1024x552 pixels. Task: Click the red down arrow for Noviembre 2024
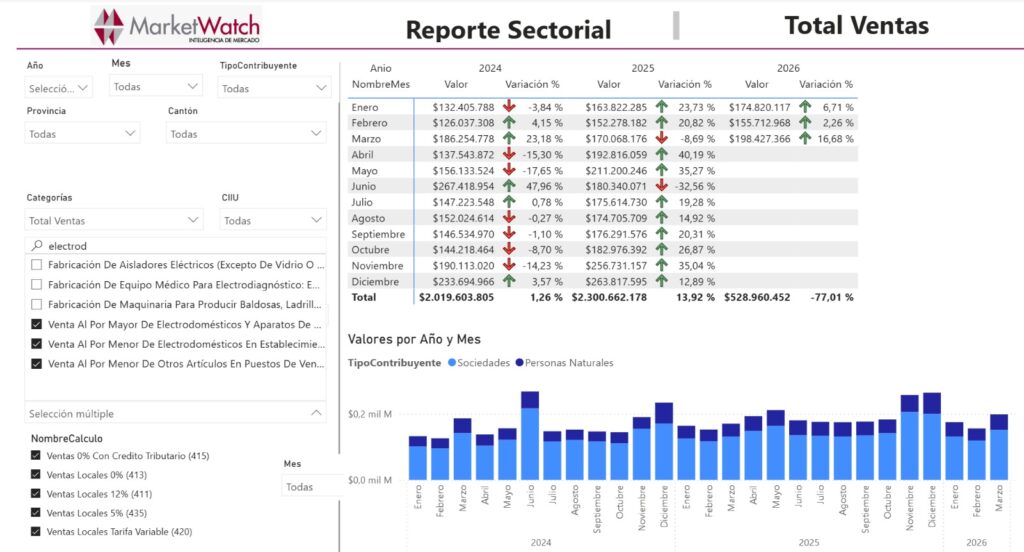point(509,265)
